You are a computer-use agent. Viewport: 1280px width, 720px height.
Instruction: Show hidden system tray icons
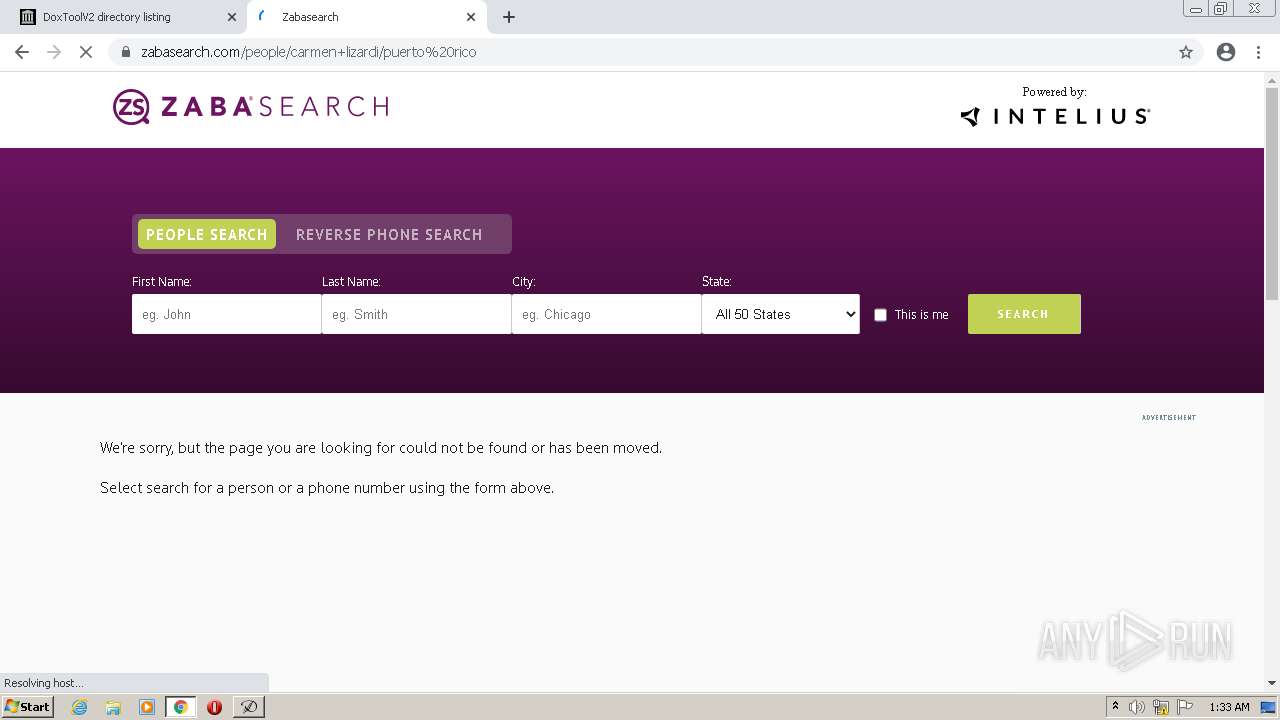(x=1115, y=707)
